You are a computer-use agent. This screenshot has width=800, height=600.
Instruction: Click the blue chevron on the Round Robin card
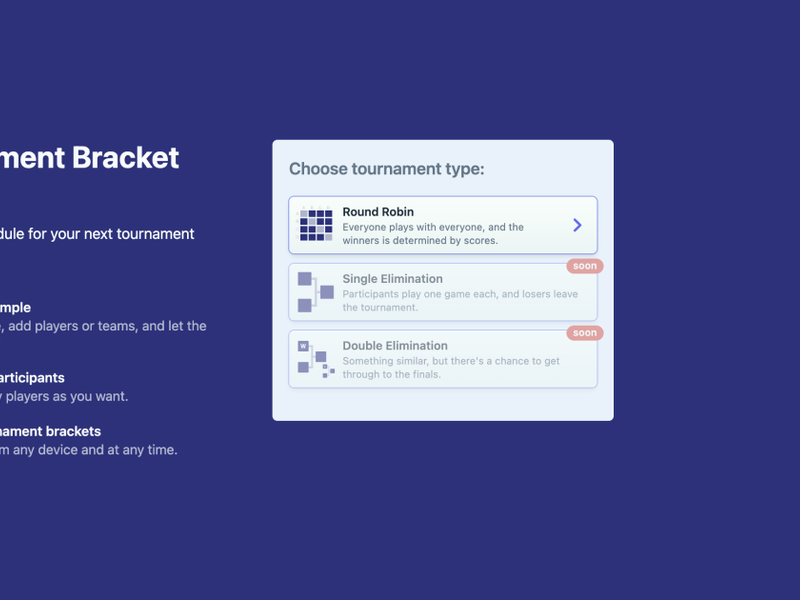point(577,224)
